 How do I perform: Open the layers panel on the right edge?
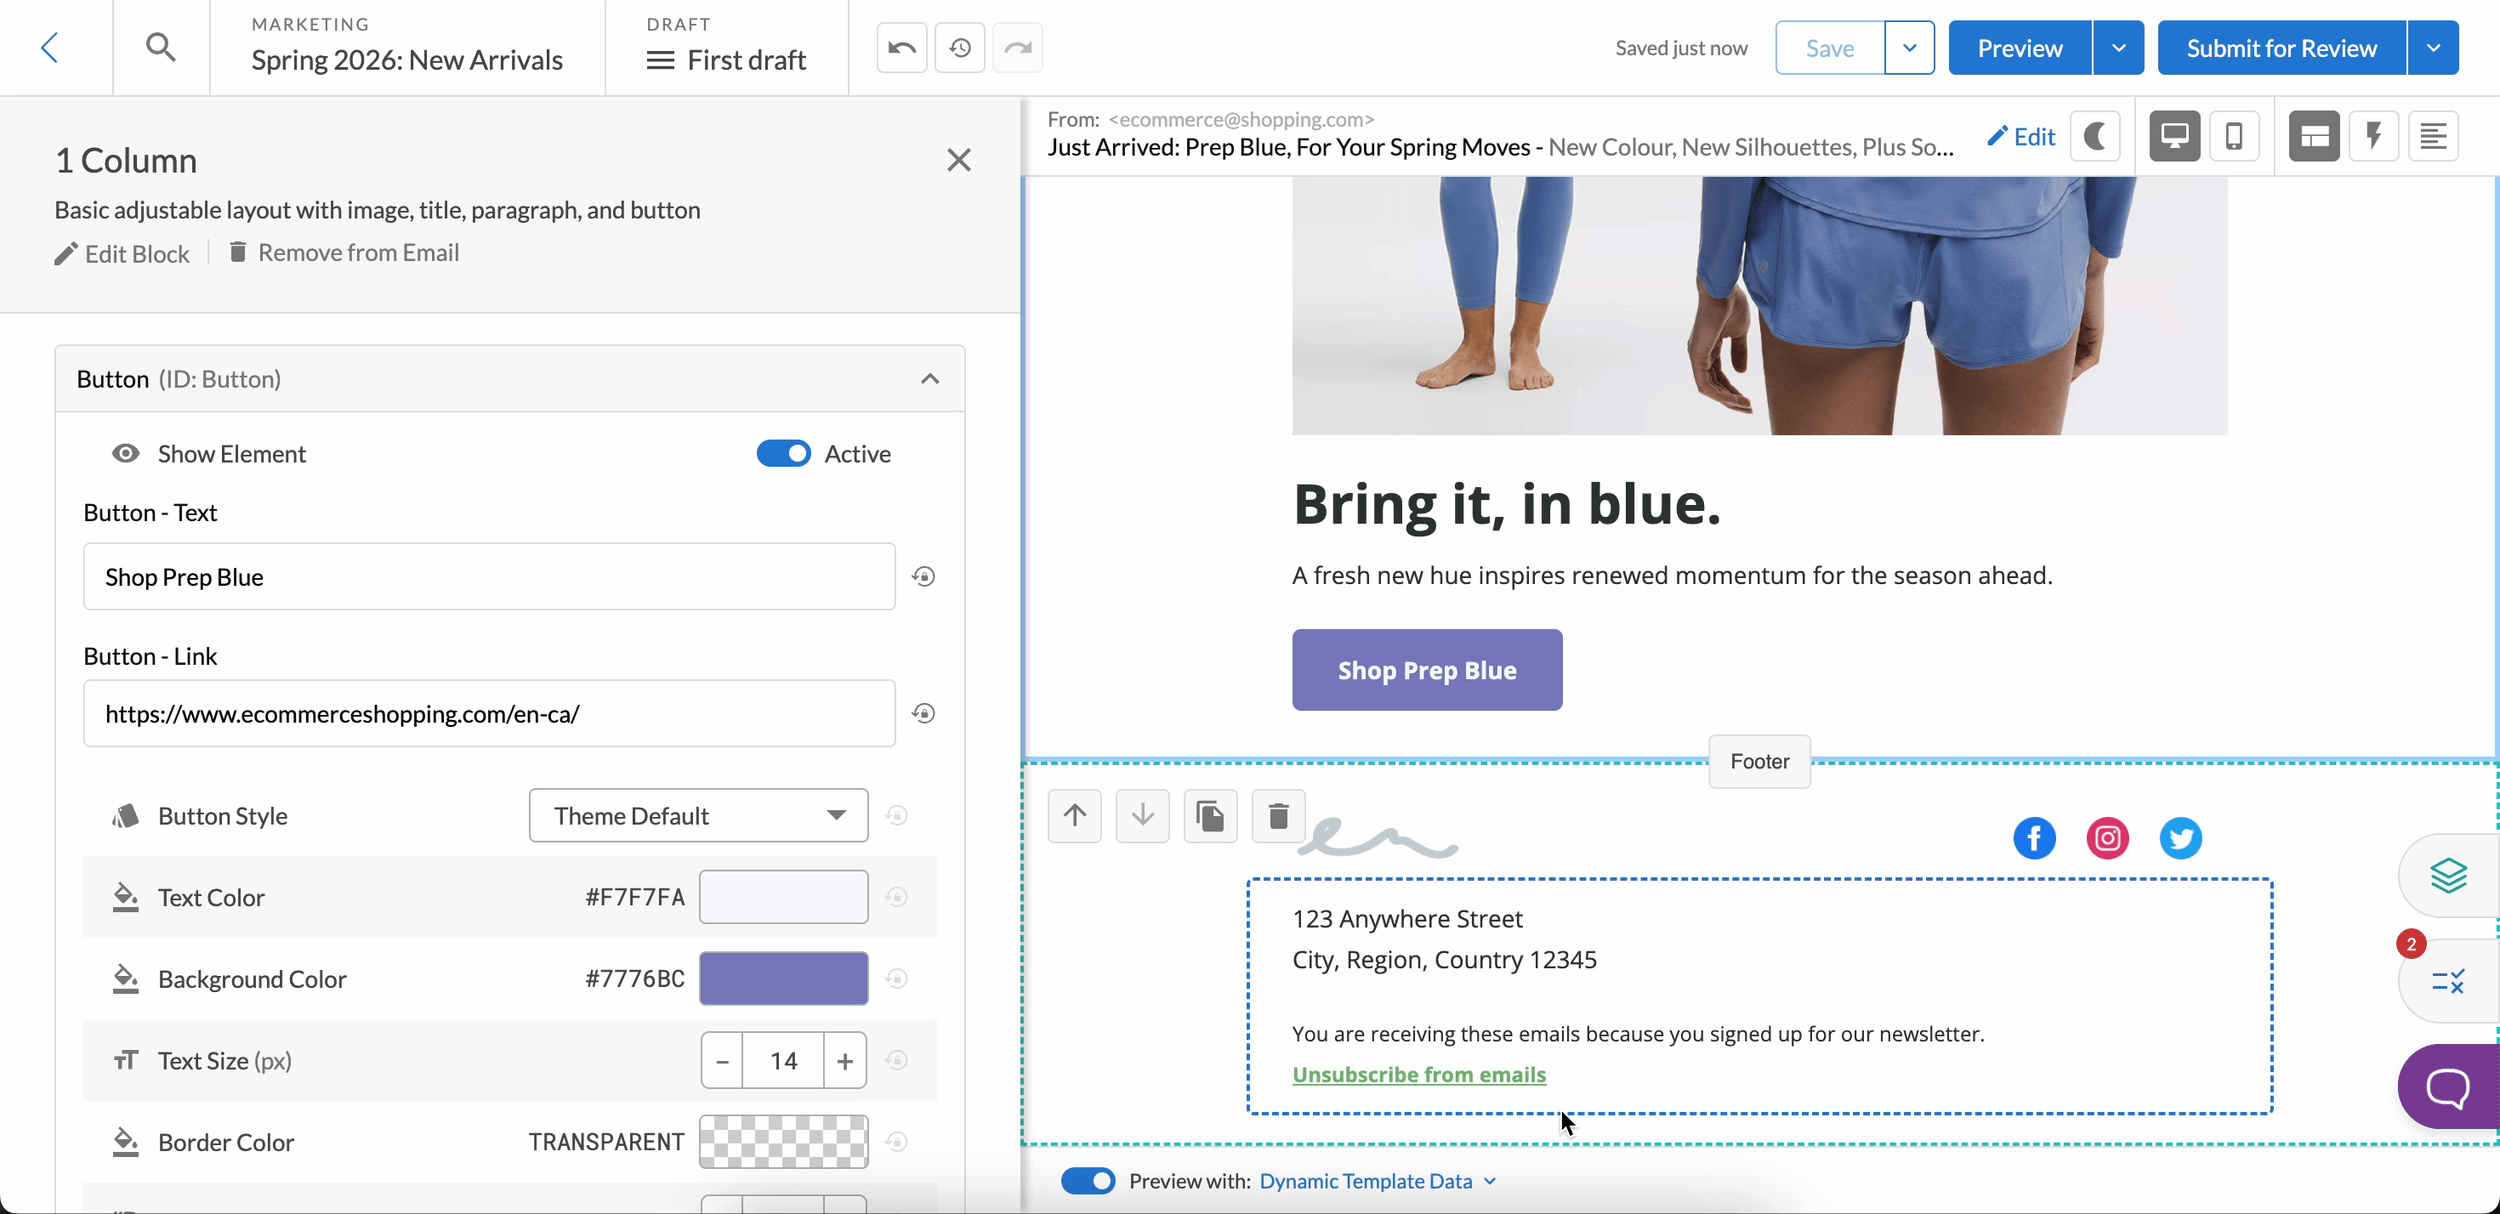click(x=2449, y=877)
